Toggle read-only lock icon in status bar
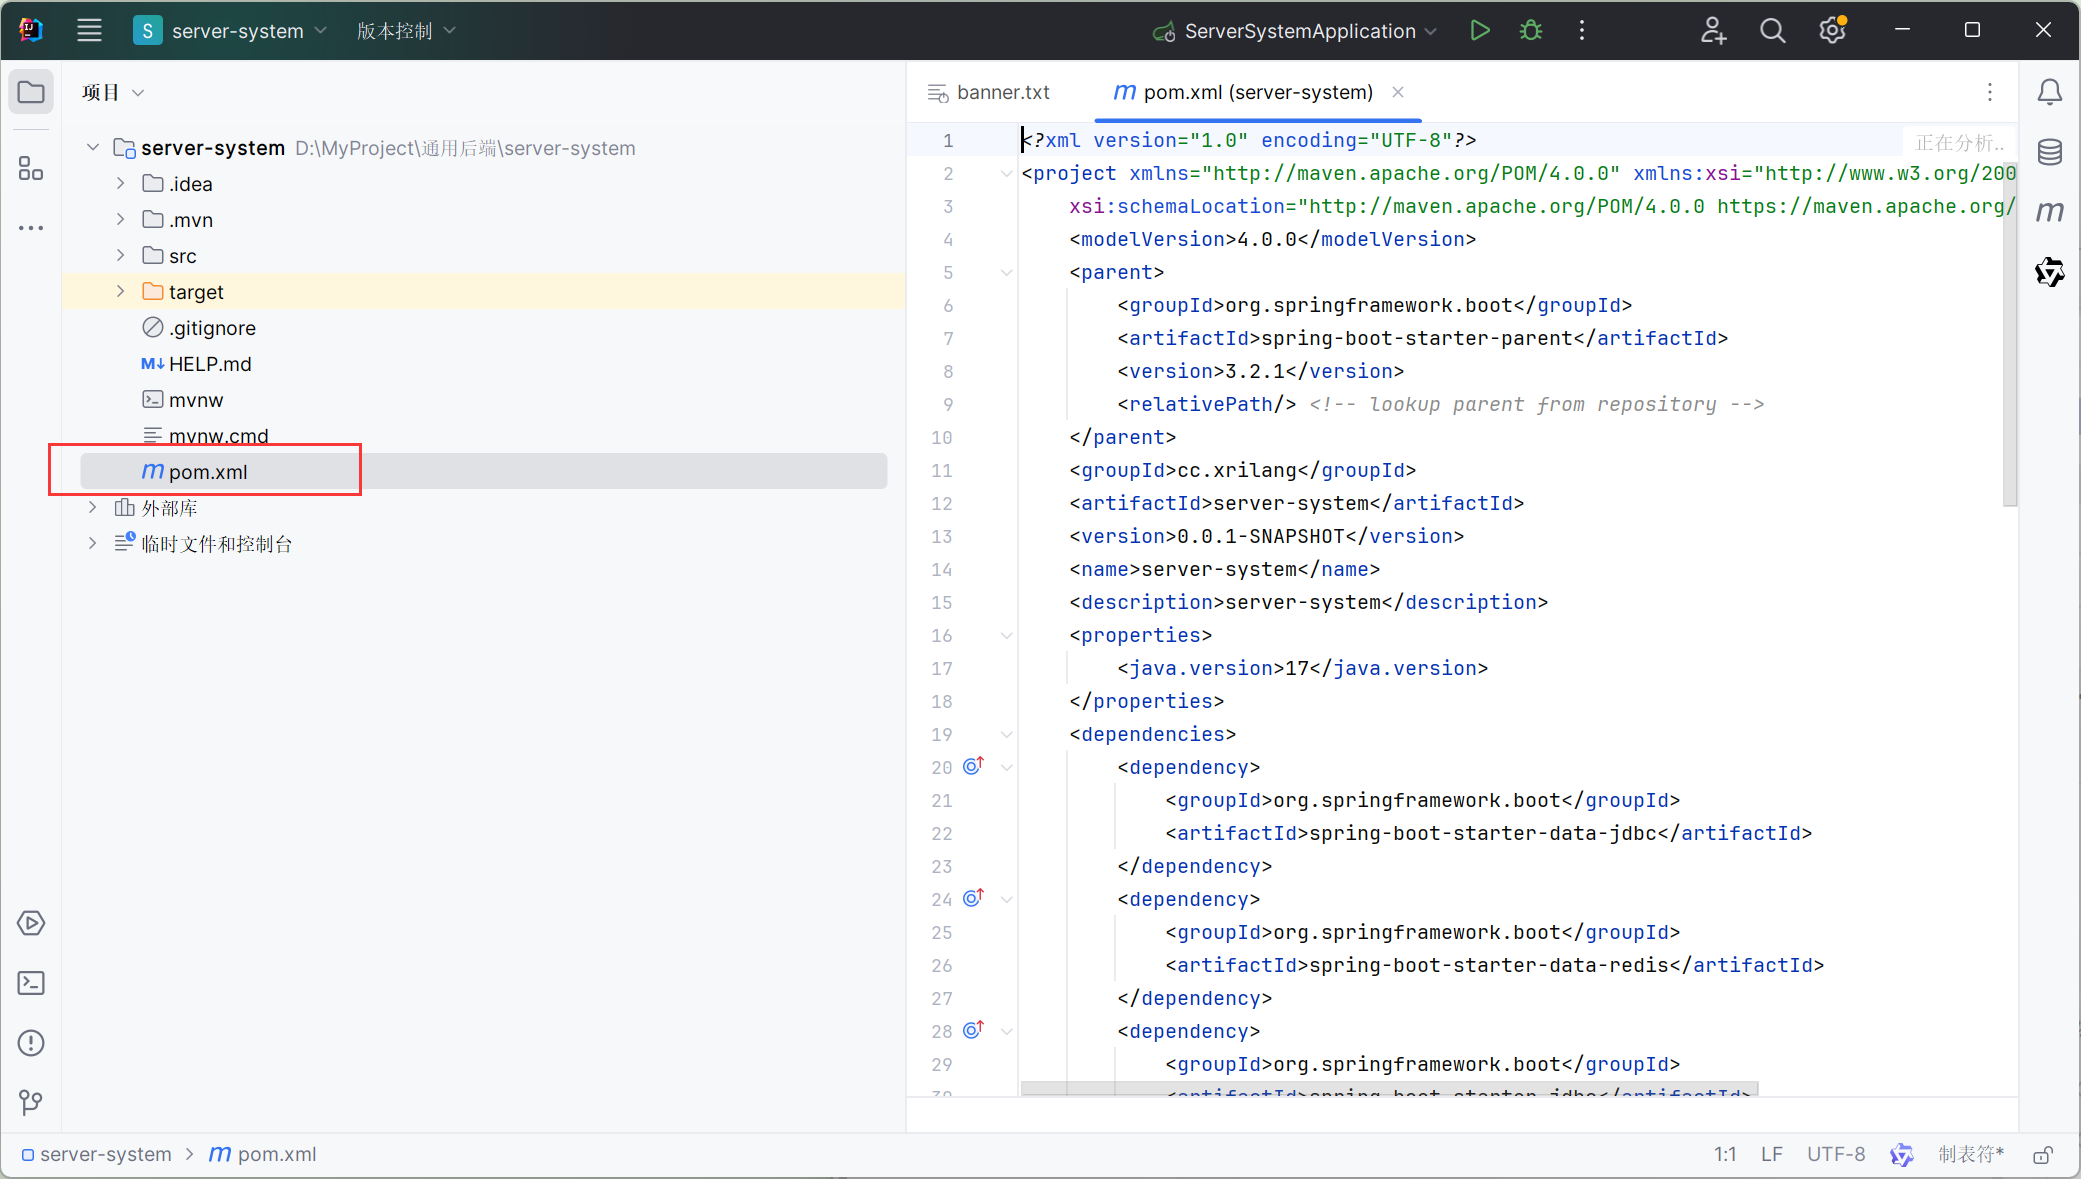The image size is (2081, 1179). pyautogui.click(x=2043, y=1155)
